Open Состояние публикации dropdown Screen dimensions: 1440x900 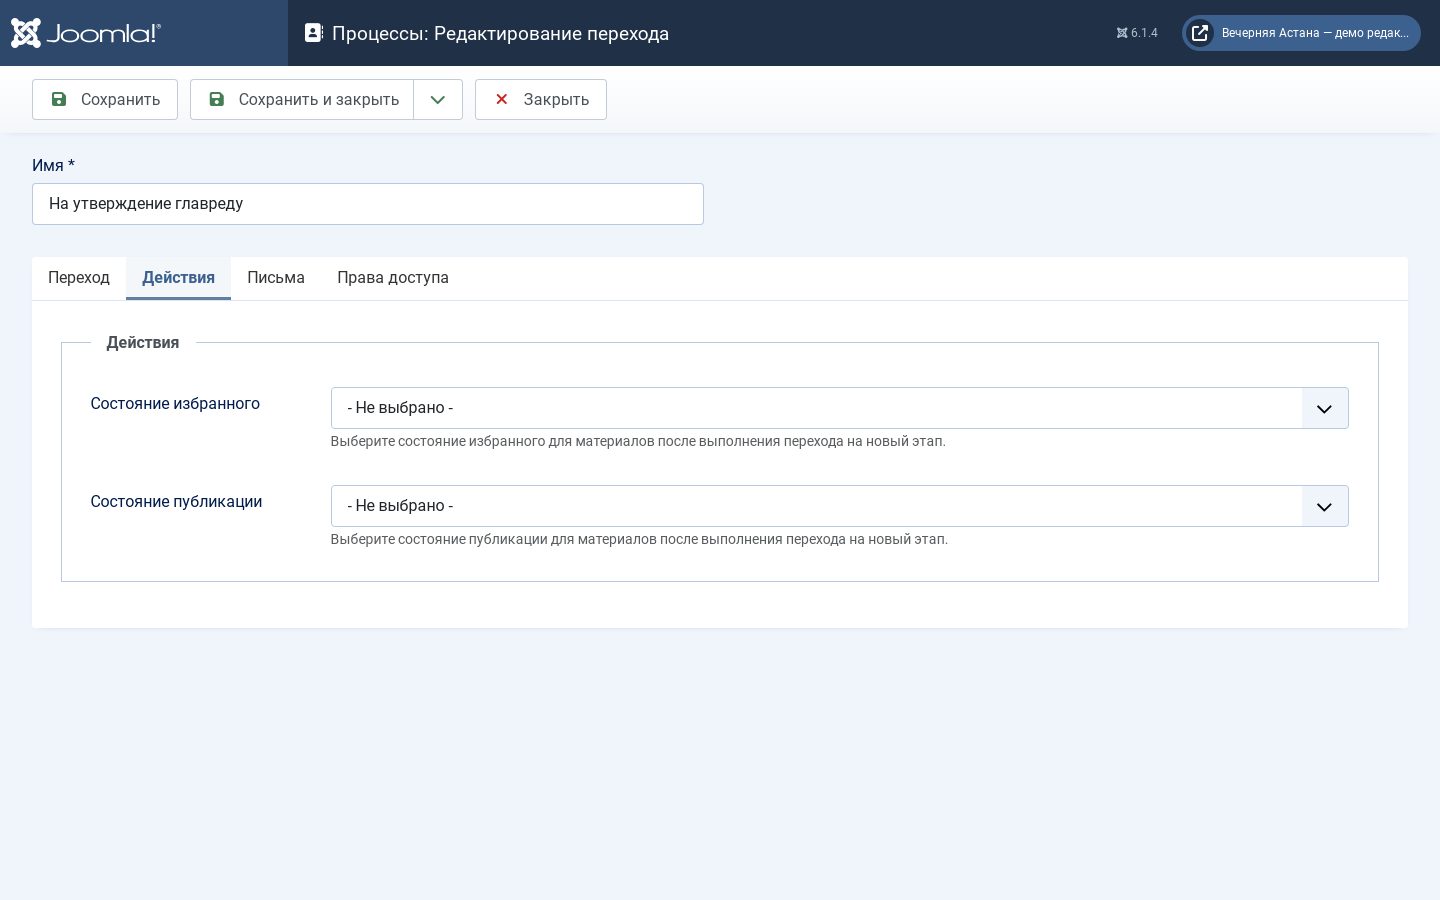pos(839,506)
